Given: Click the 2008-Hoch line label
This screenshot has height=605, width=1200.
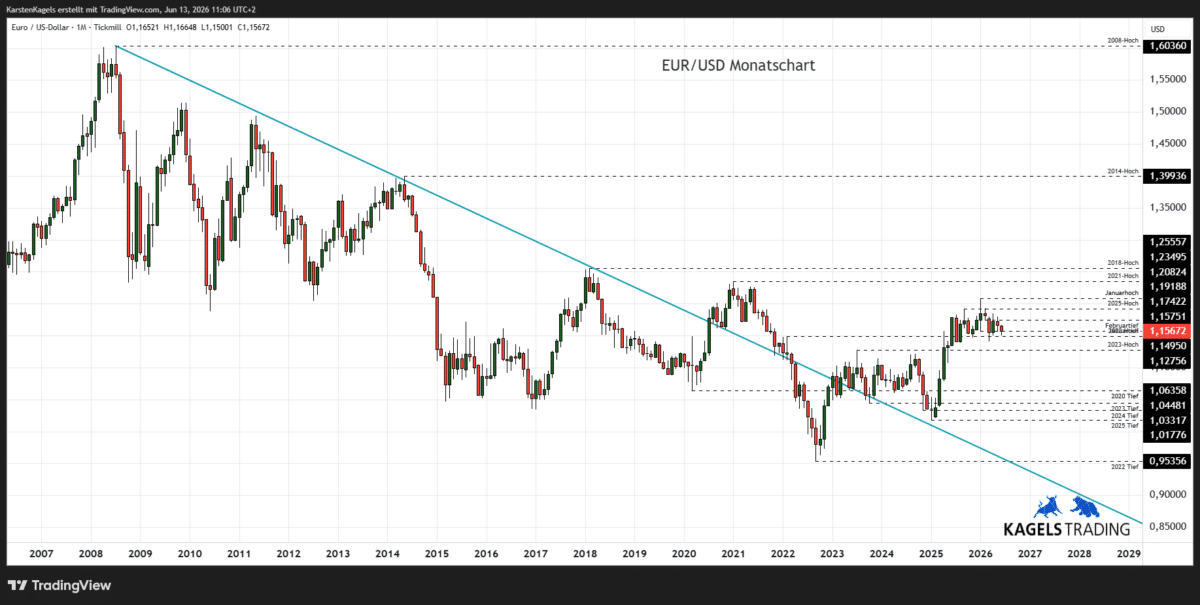Looking at the screenshot, I should coord(1123,41).
